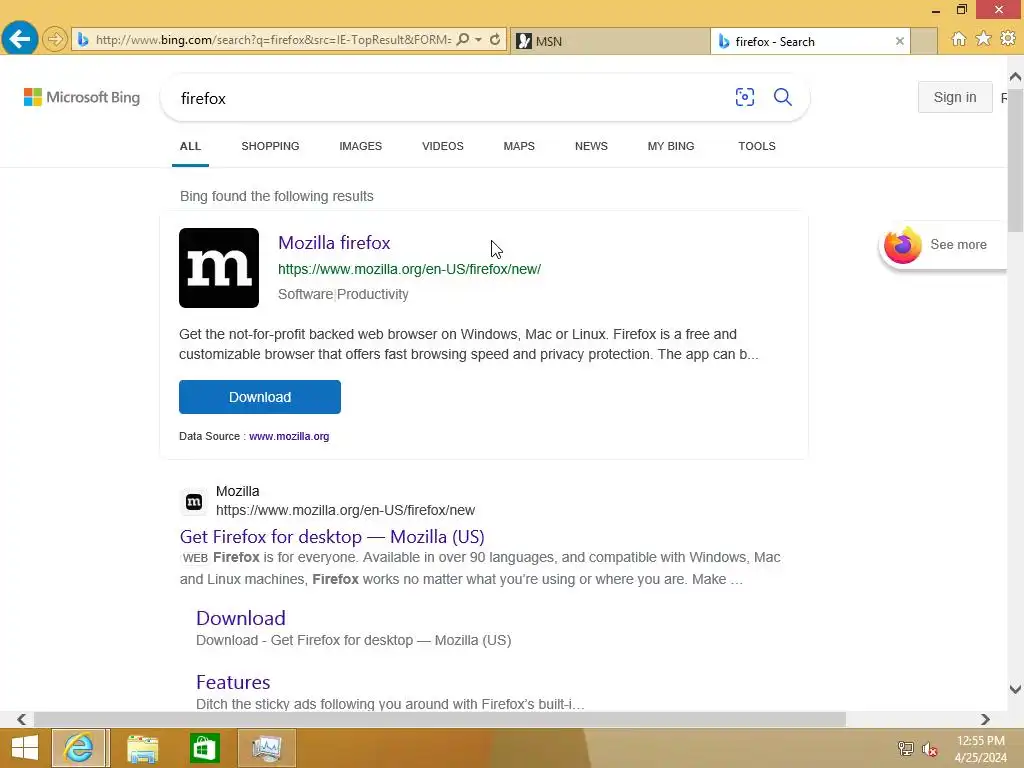This screenshot has width=1024, height=768.
Task: Open the Tools gear icon
Action: [x=1008, y=39]
